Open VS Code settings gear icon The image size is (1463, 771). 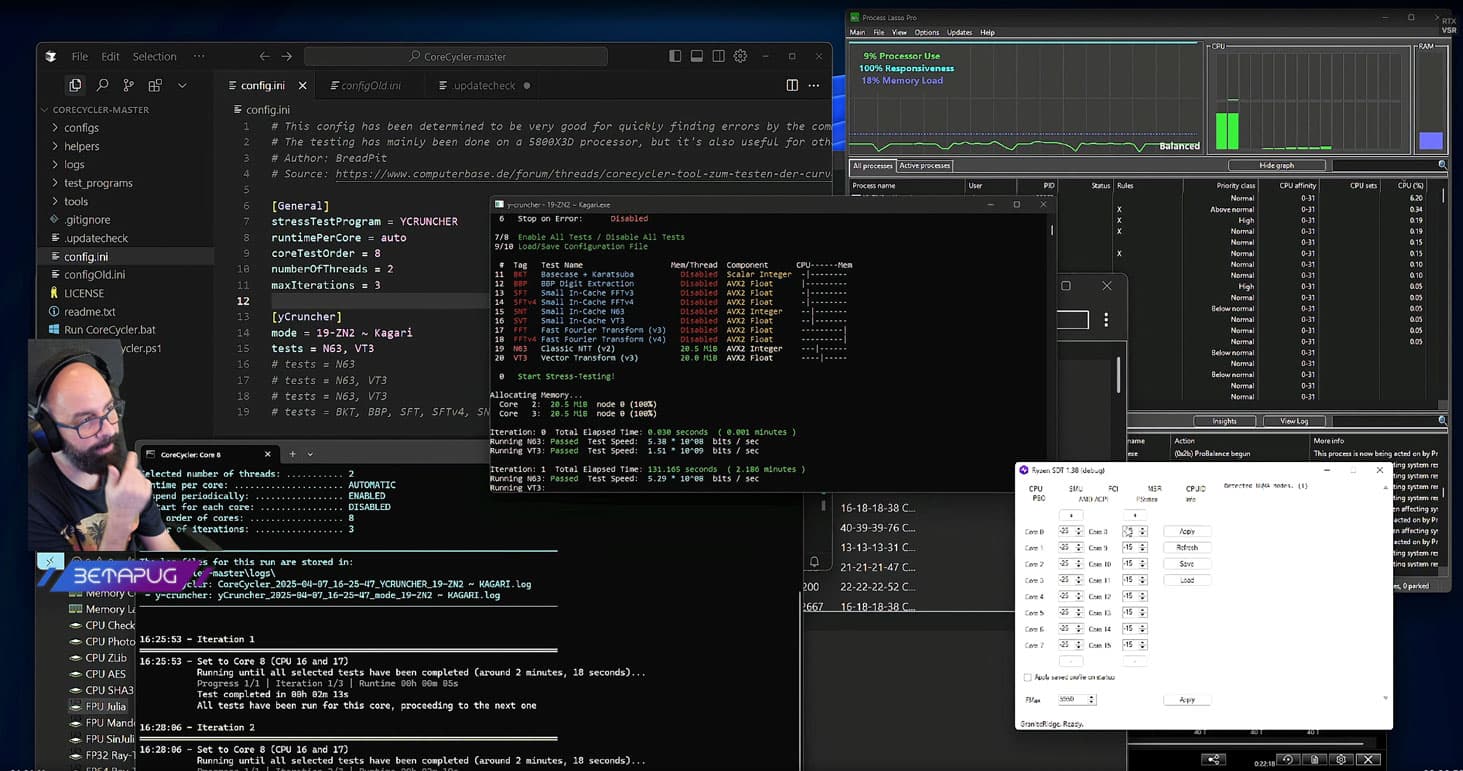(740, 56)
